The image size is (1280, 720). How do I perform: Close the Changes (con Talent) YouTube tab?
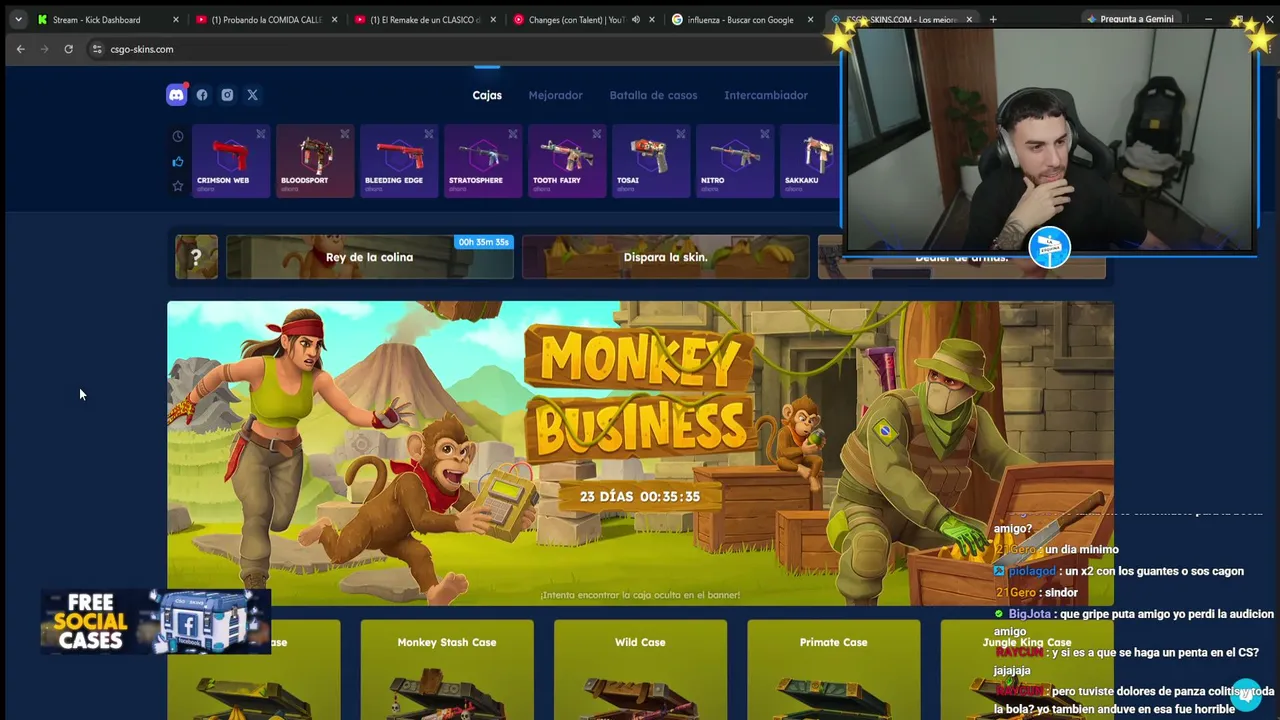click(652, 19)
